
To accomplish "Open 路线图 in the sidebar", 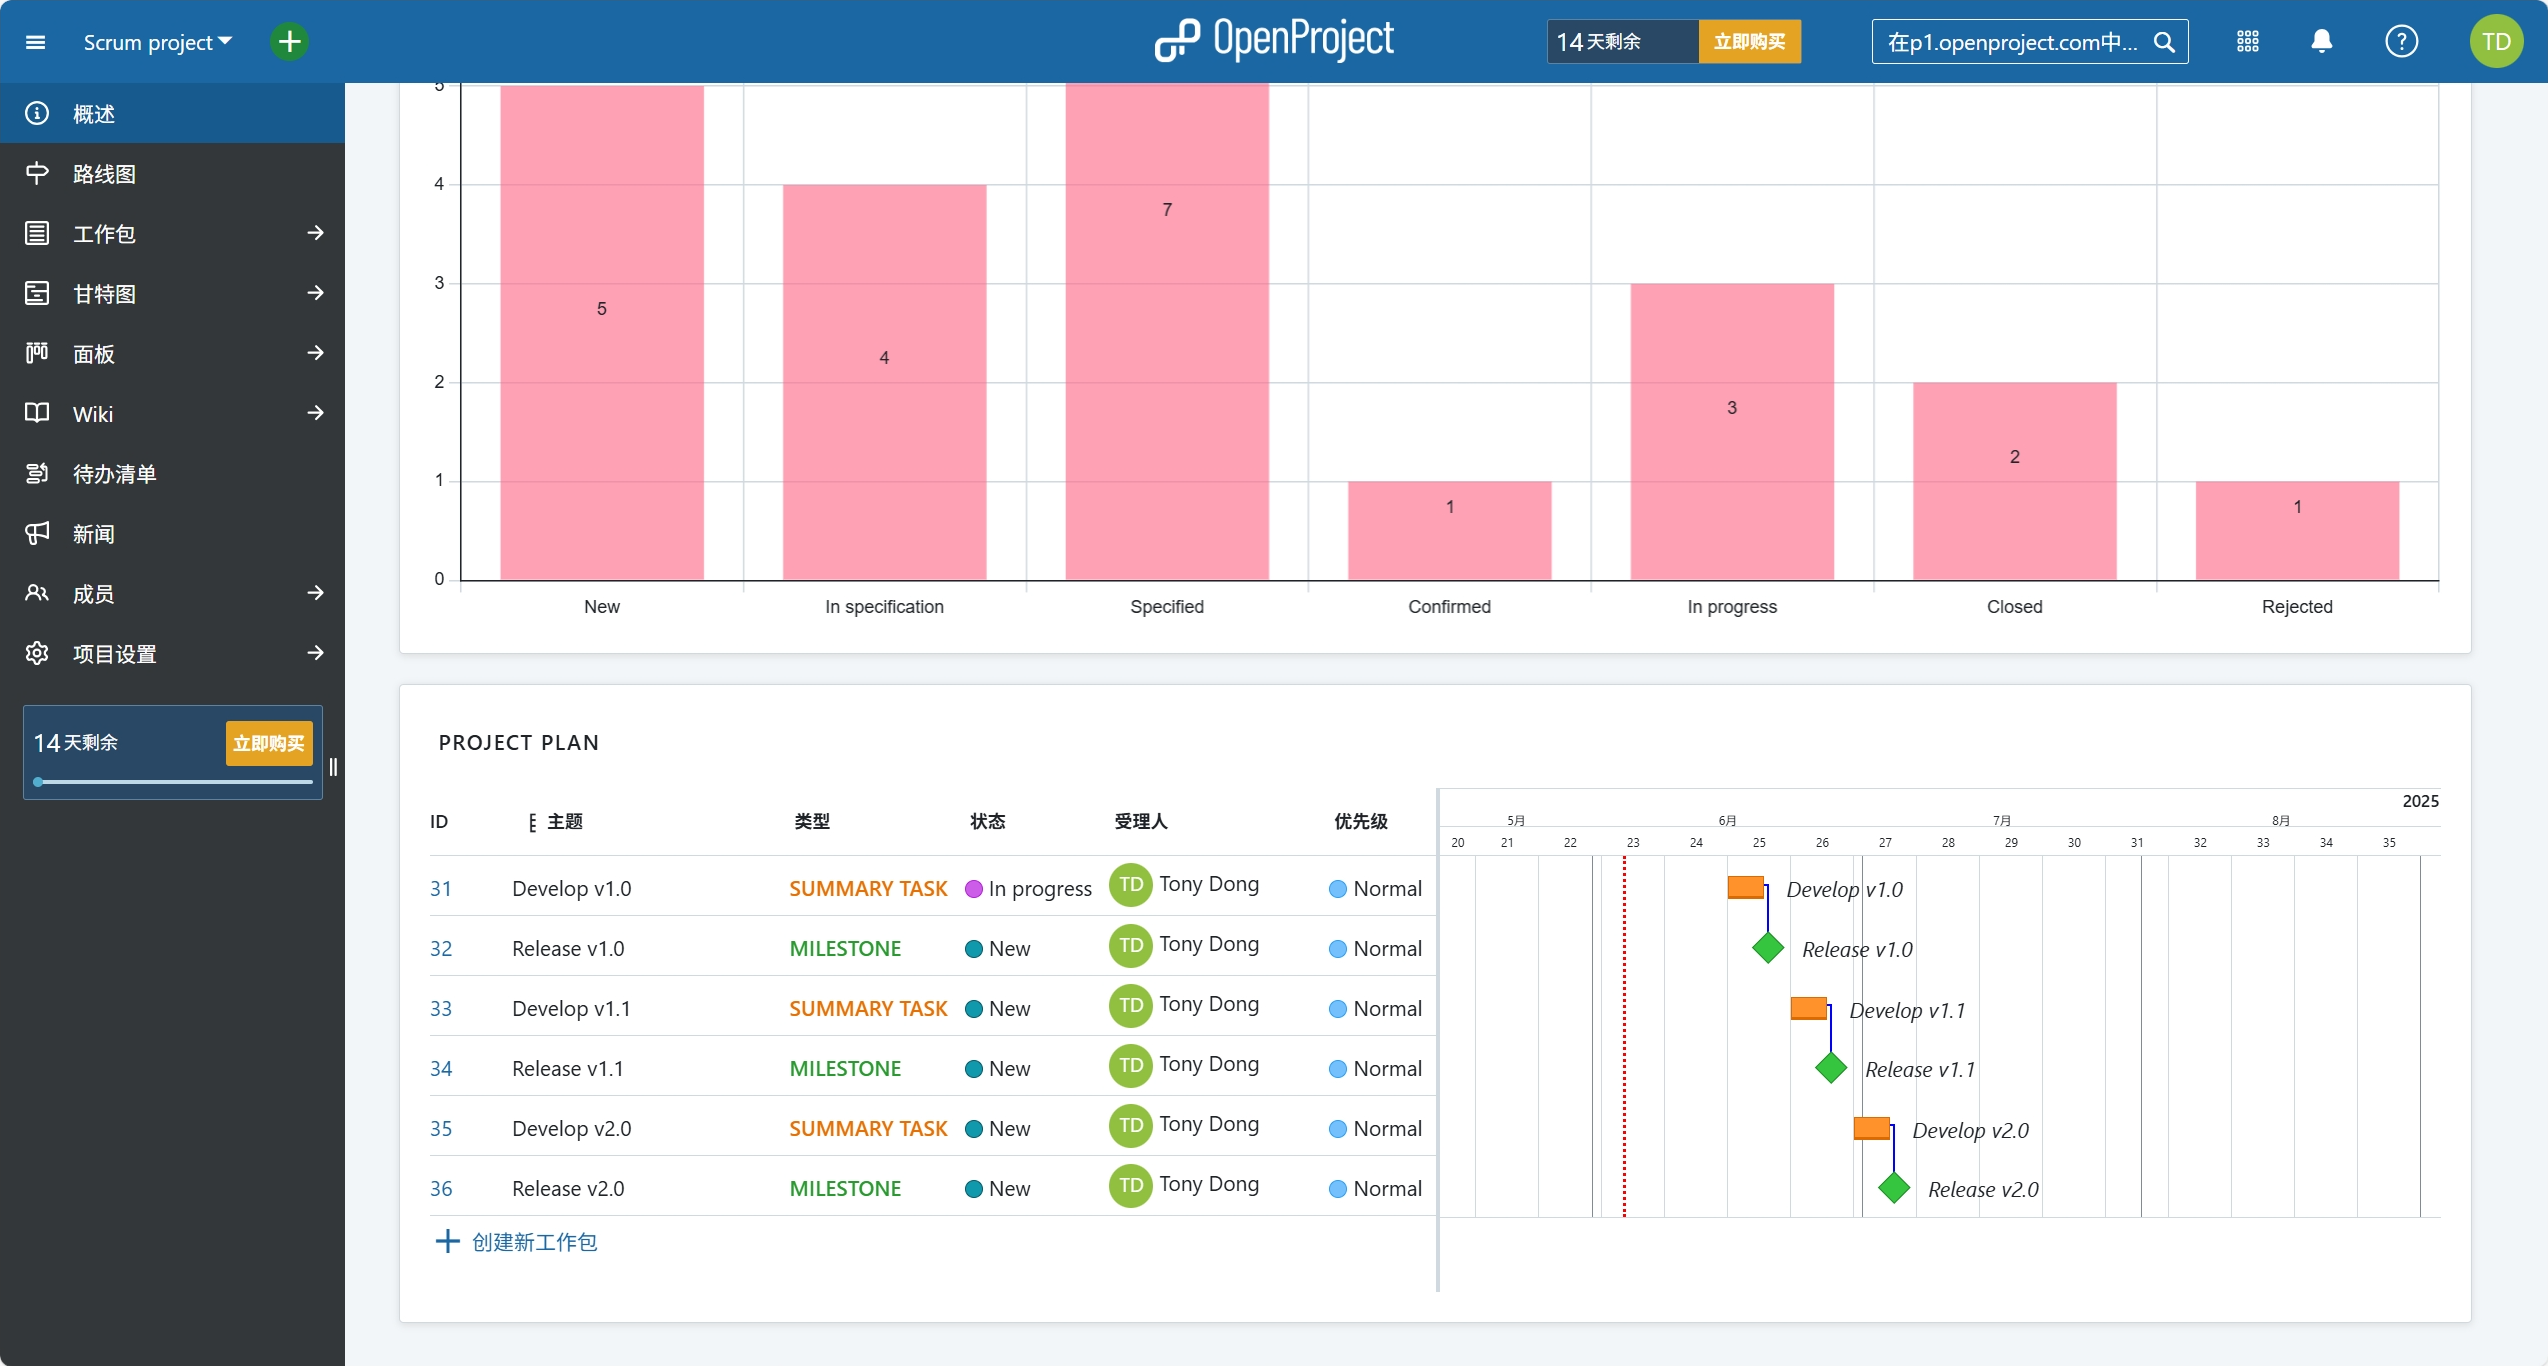I will point(172,173).
